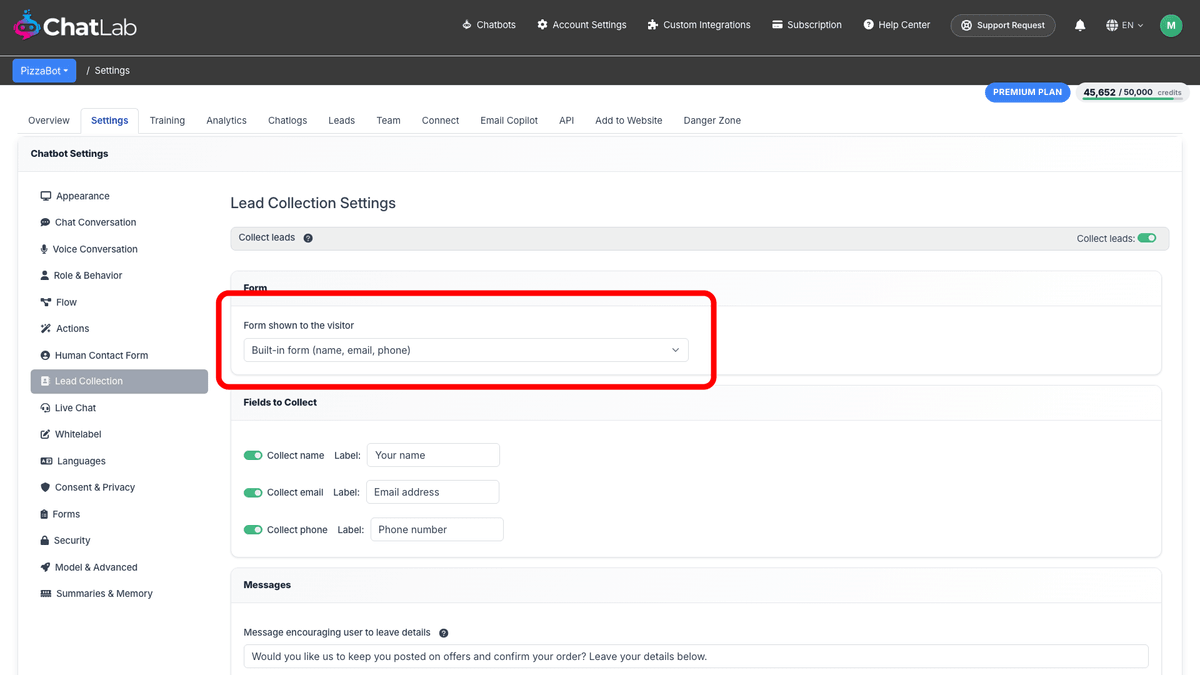Click the Actions magic wand icon
The height and width of the screenshot is (675, 1200).
click(x=45, y=328)
